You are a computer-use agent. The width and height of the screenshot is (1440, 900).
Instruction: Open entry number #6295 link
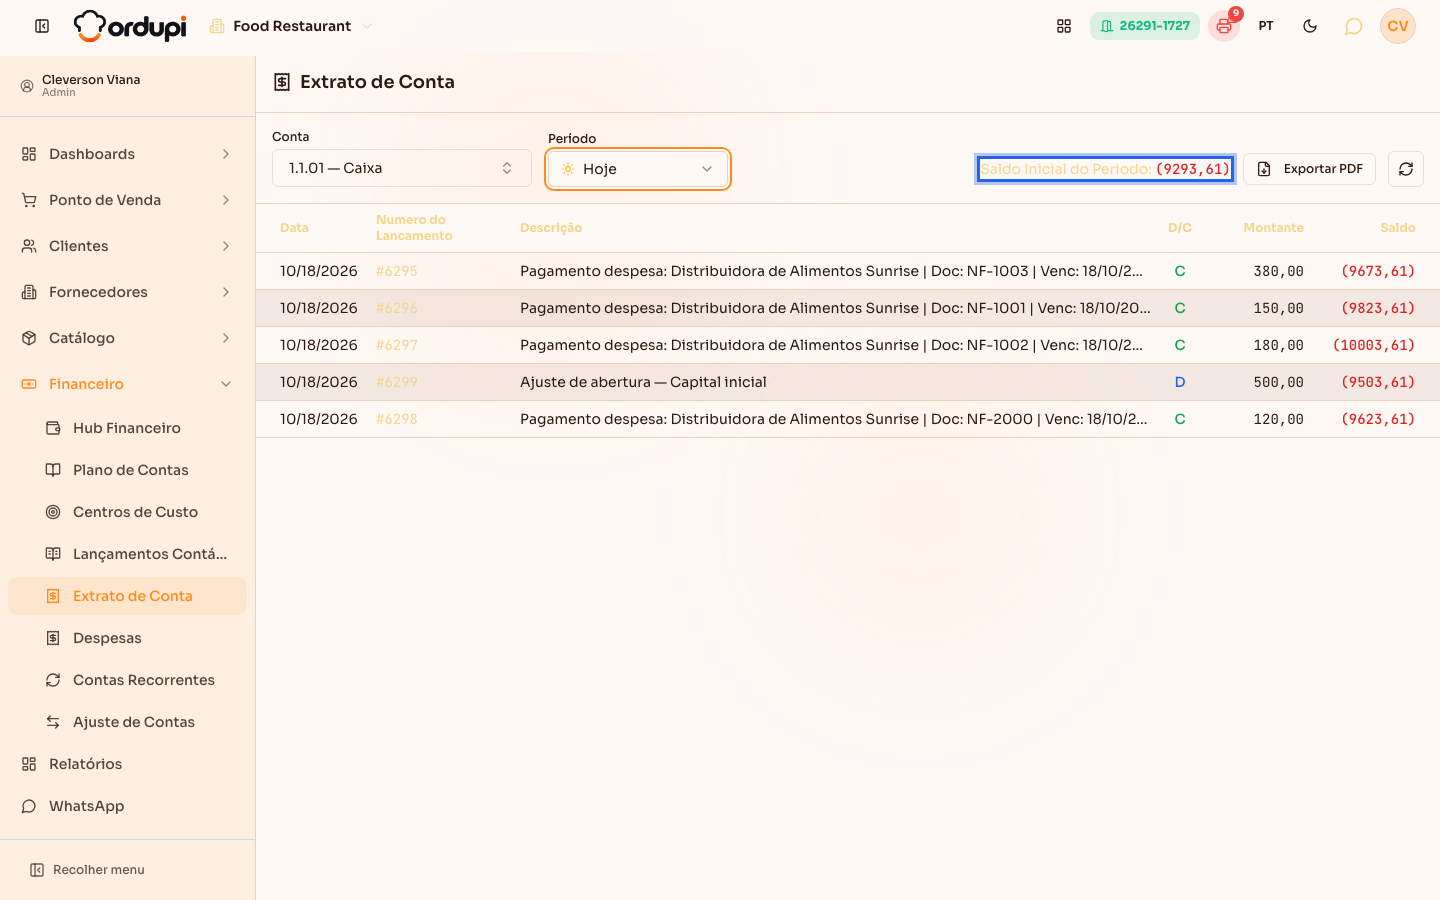coord(397,271)
